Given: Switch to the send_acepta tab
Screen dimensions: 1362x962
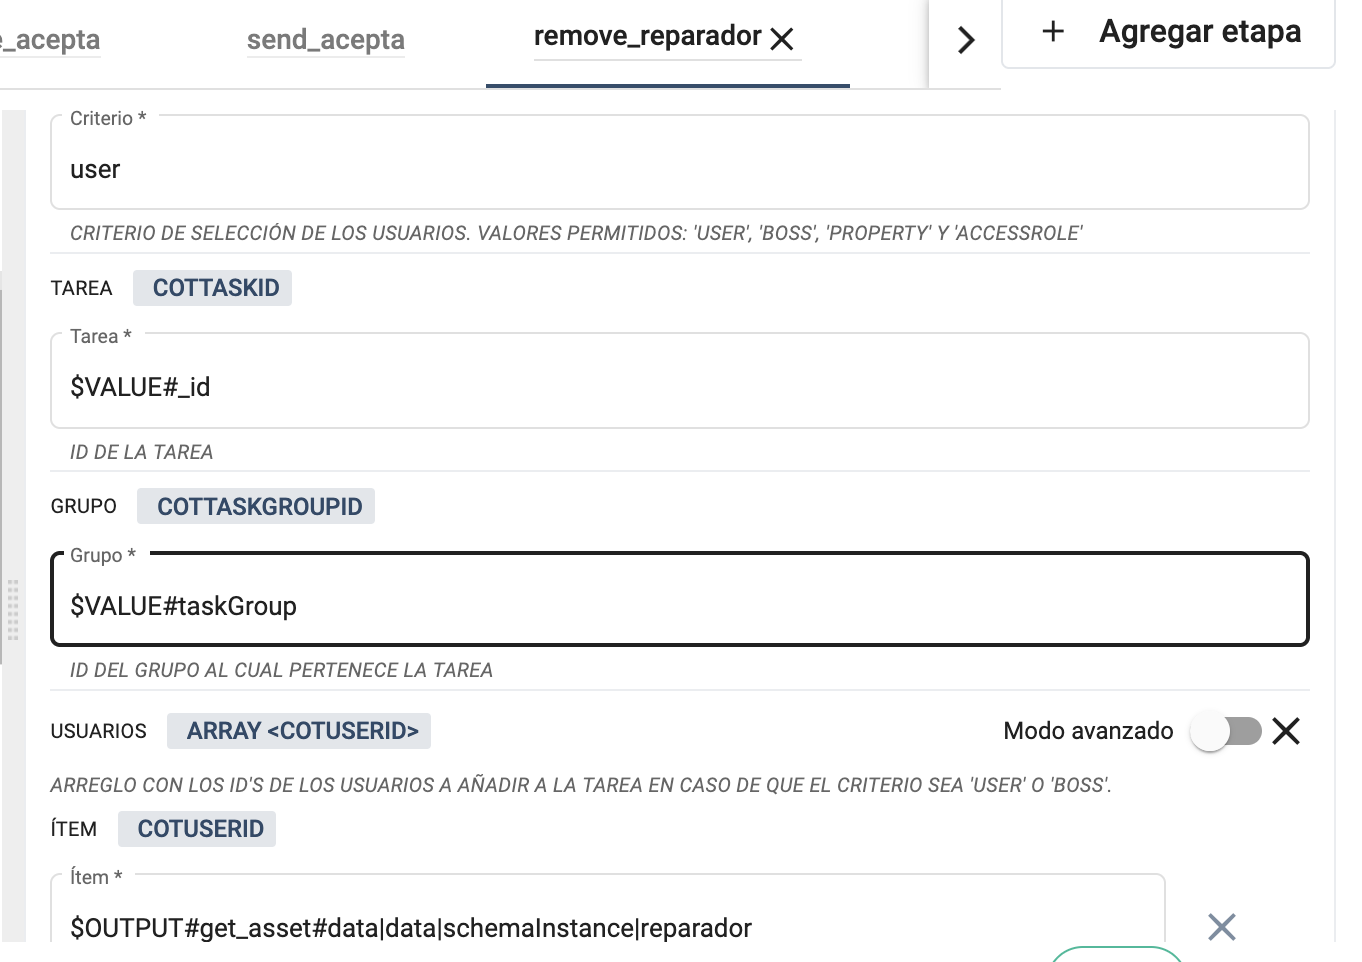Looking at the screenshot, I should coord(325,40).
